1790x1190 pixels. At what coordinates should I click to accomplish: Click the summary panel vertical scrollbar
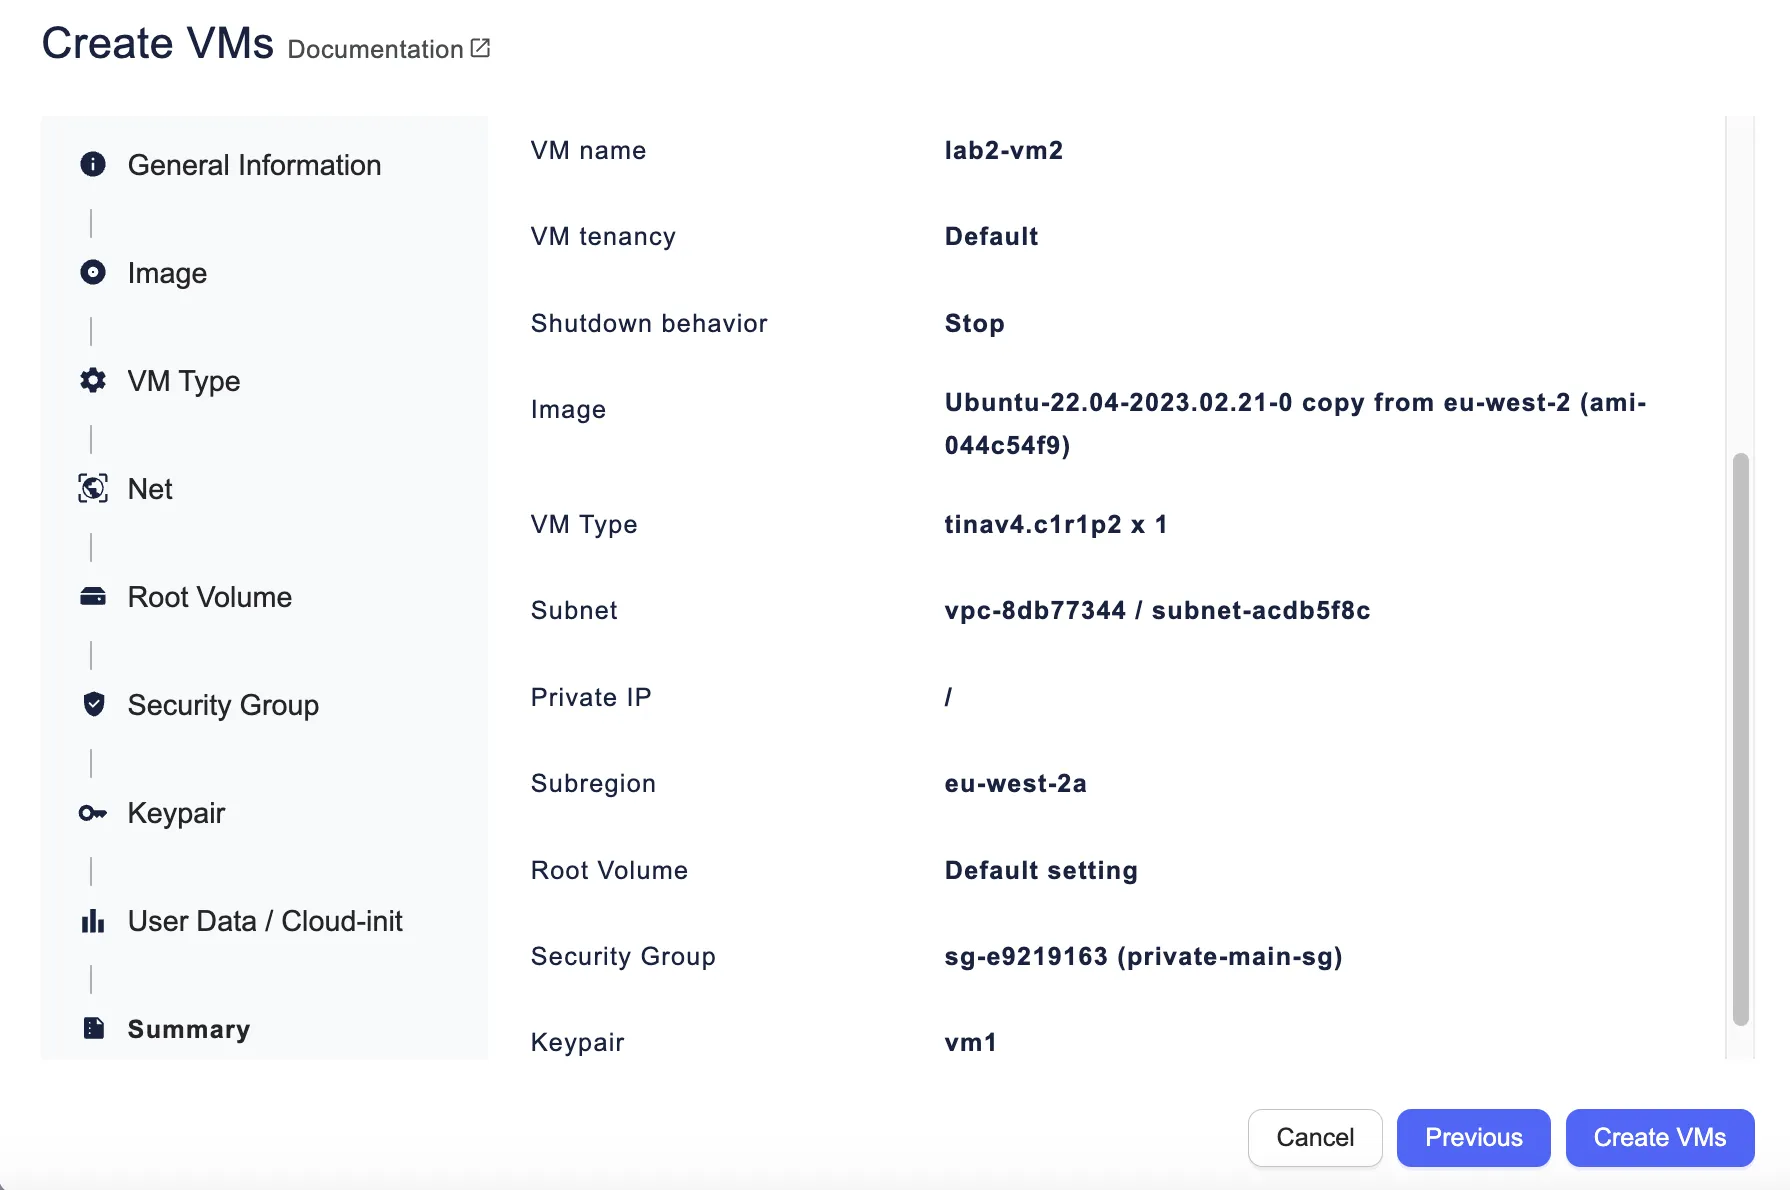[x=1740, y=739]
